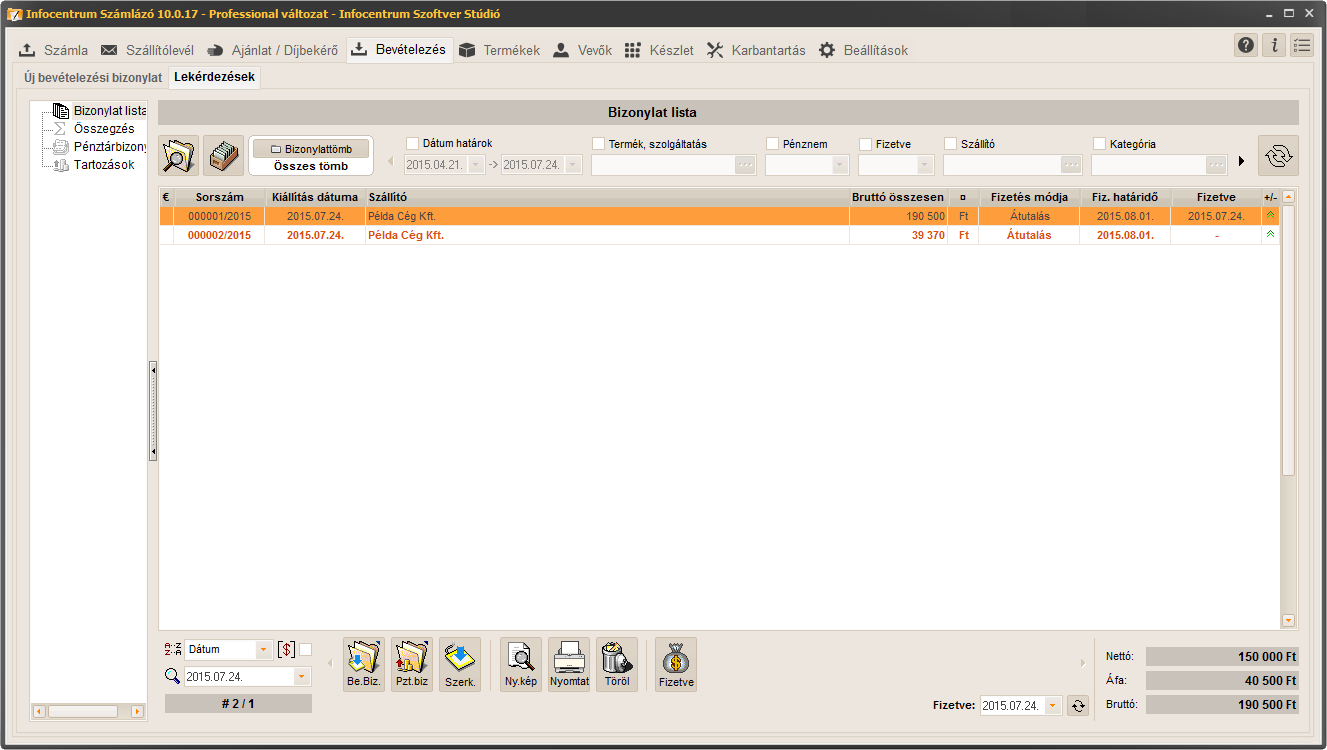Click green up arrow in row 000001/2015

click(1270, 216)
